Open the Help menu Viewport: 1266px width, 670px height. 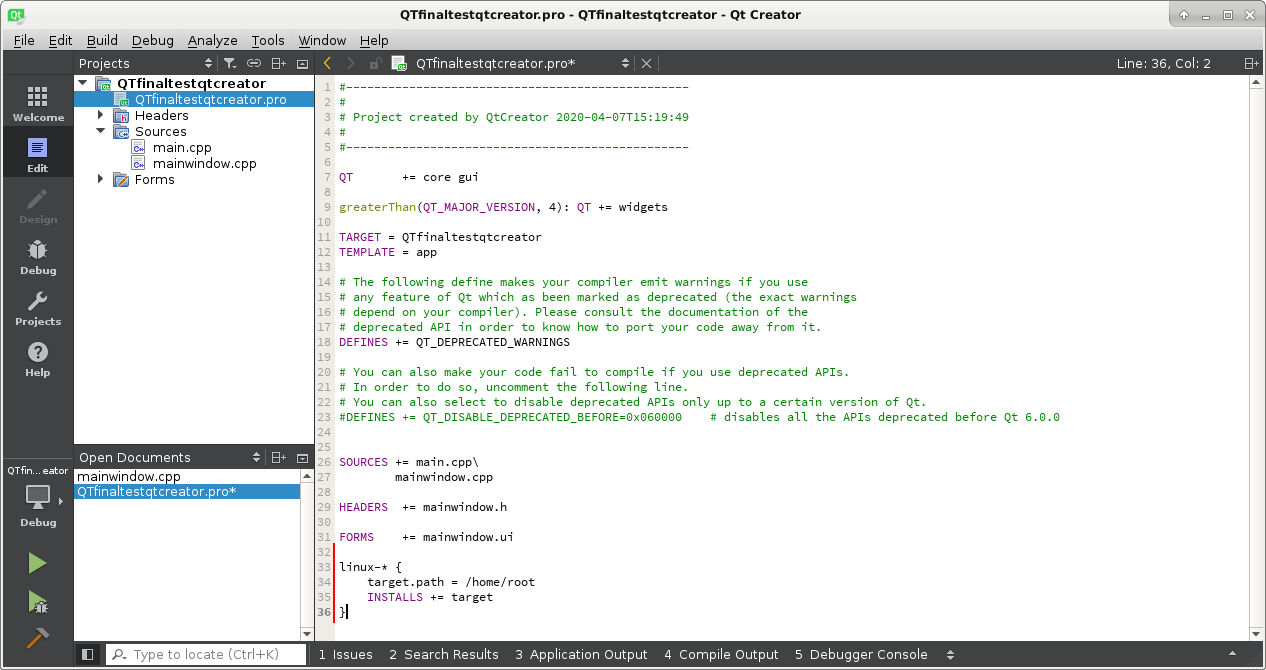[374, 40]
